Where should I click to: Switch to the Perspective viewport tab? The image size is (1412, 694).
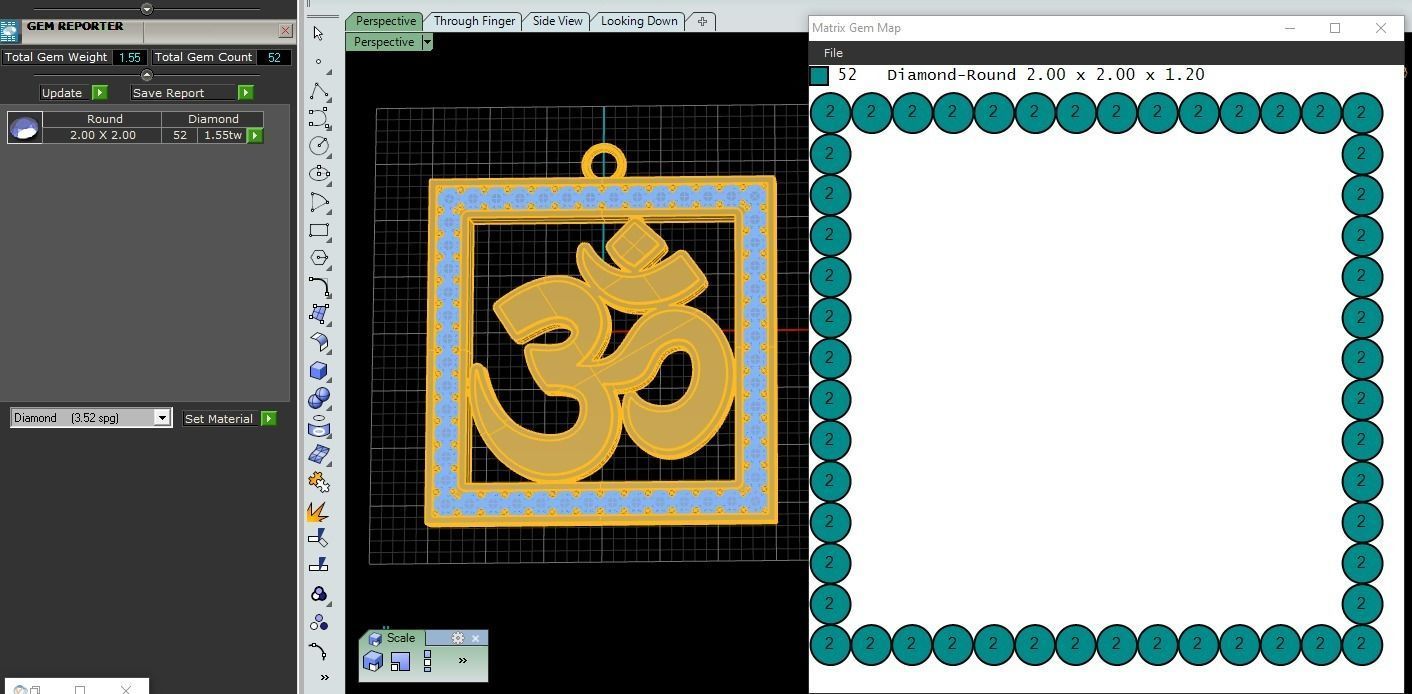pyautogui.click(x=385, y=21)
